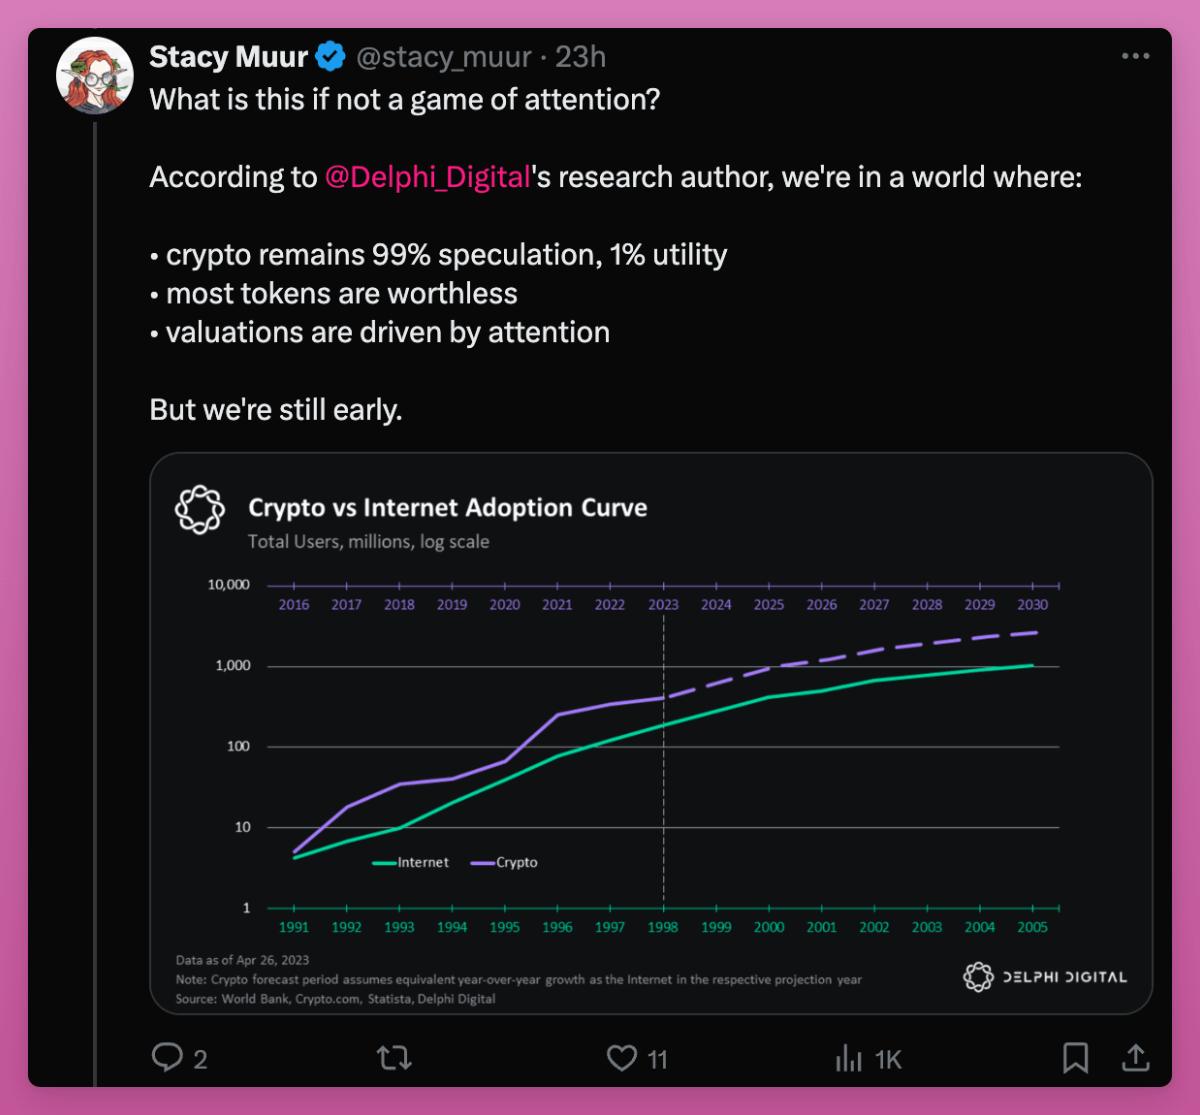Like the tweet with the heart icon
The height and width of the screenshot is (1115, 1200).
[x=622, y=1057]
